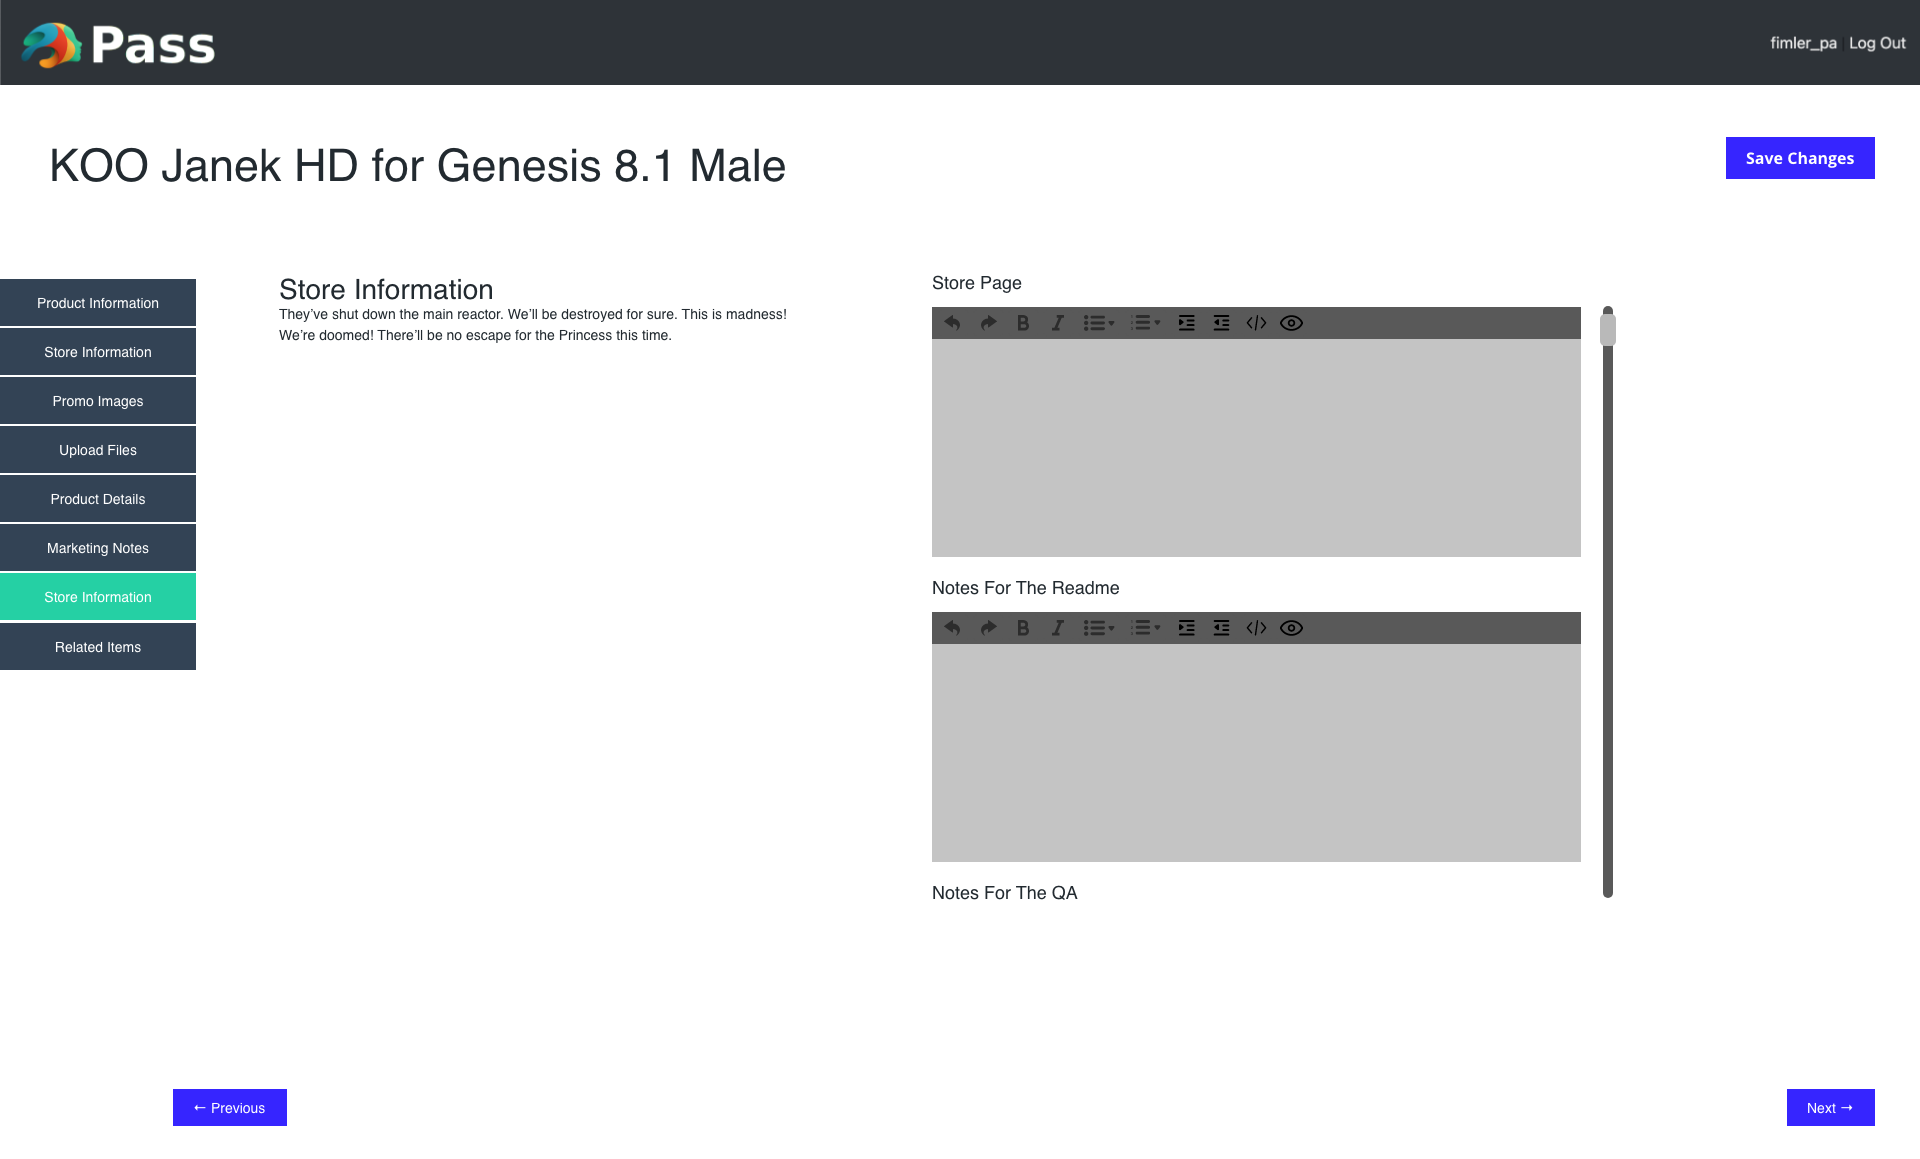Select the highlighted green Store Information tab

pos(98,597)
